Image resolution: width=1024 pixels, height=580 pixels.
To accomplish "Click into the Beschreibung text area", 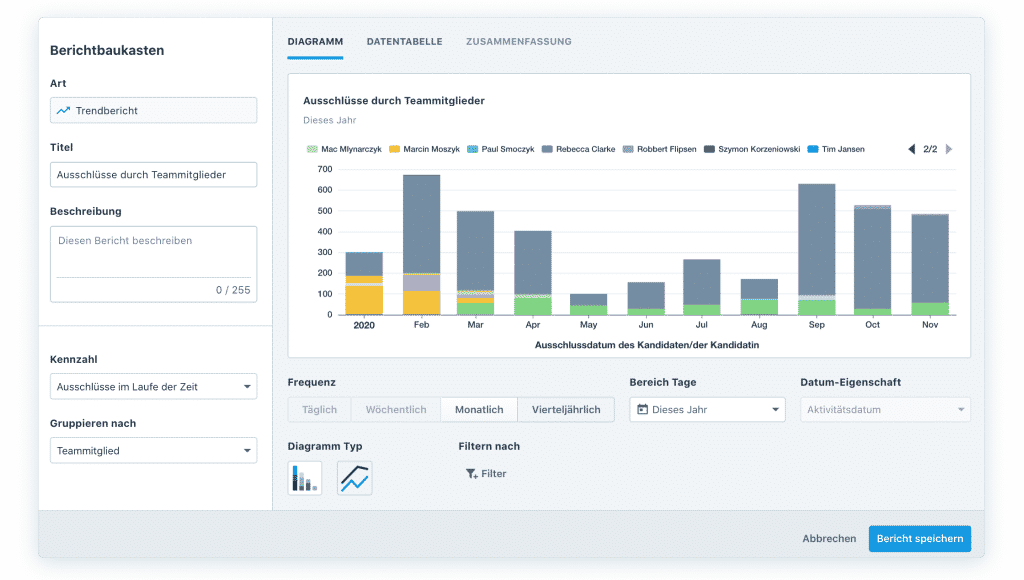I will [x=153, y=253].
